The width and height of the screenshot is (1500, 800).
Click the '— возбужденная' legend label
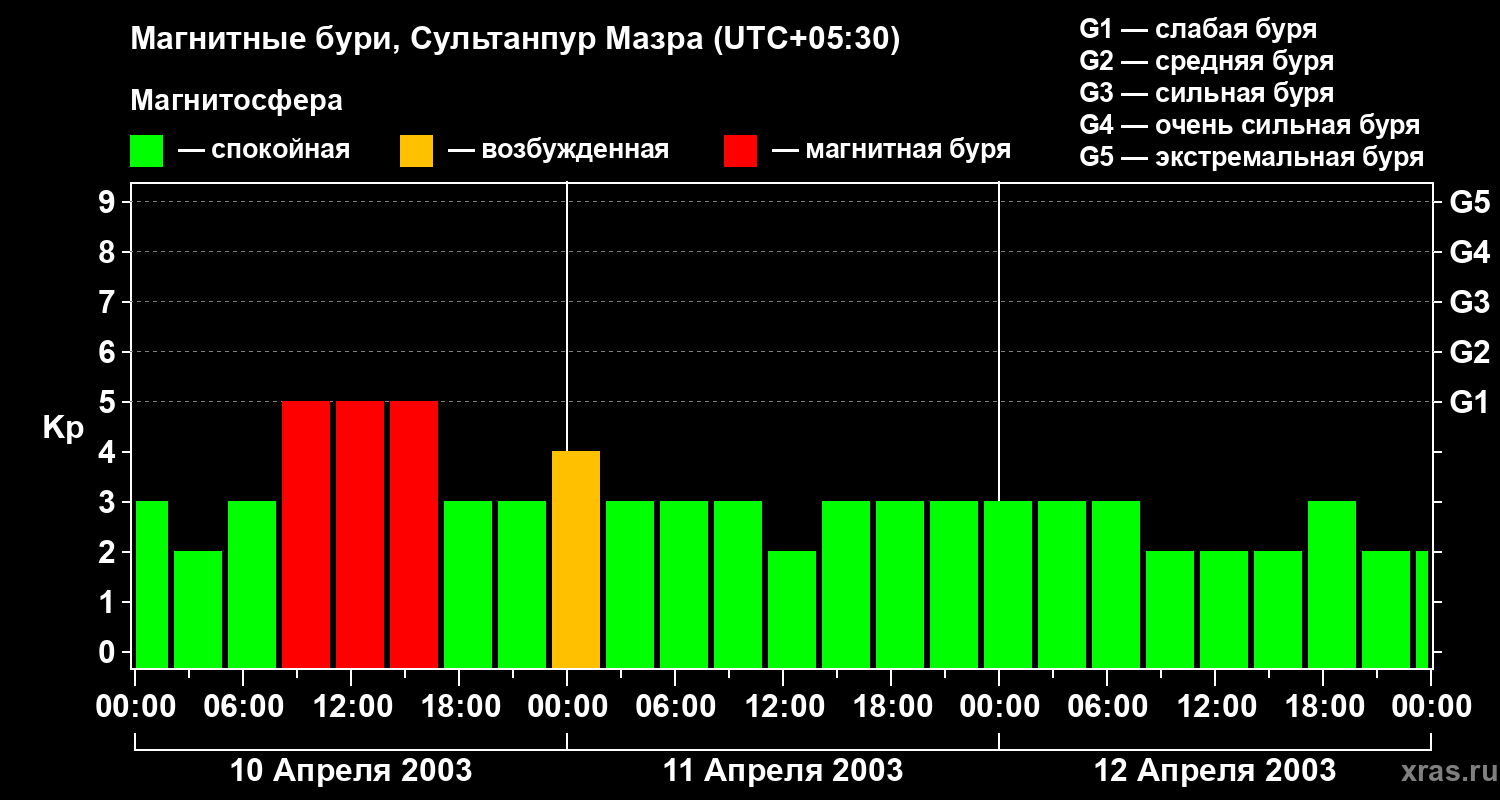point(558,151)
